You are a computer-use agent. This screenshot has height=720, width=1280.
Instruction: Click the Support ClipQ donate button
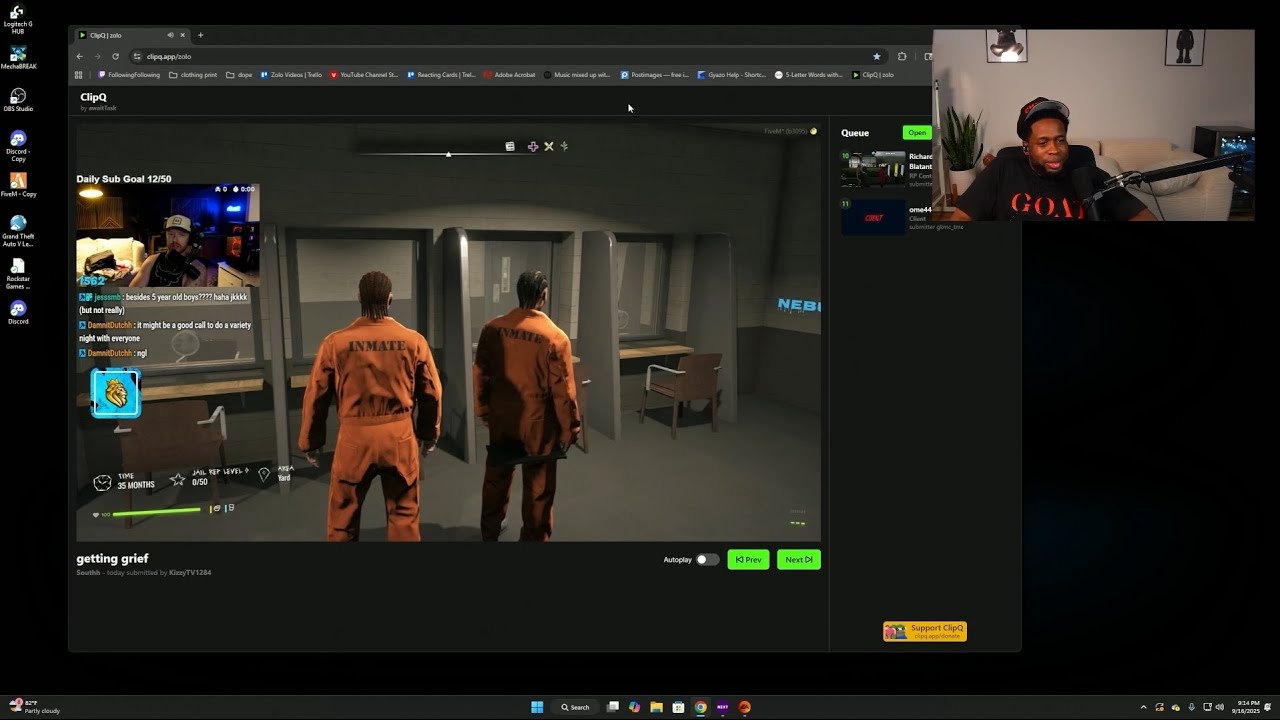(x=925, y=631)
